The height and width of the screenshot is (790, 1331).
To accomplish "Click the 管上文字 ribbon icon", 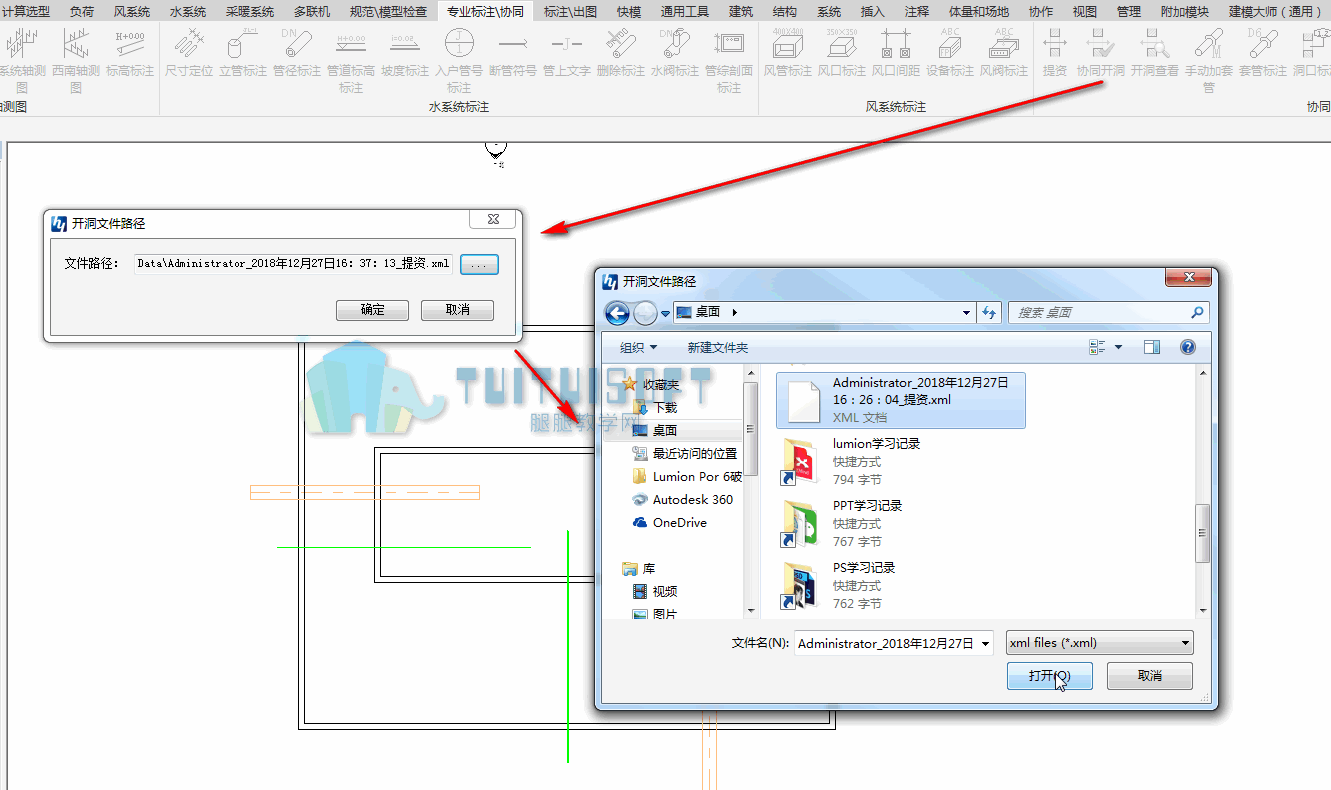I will 567,52.
